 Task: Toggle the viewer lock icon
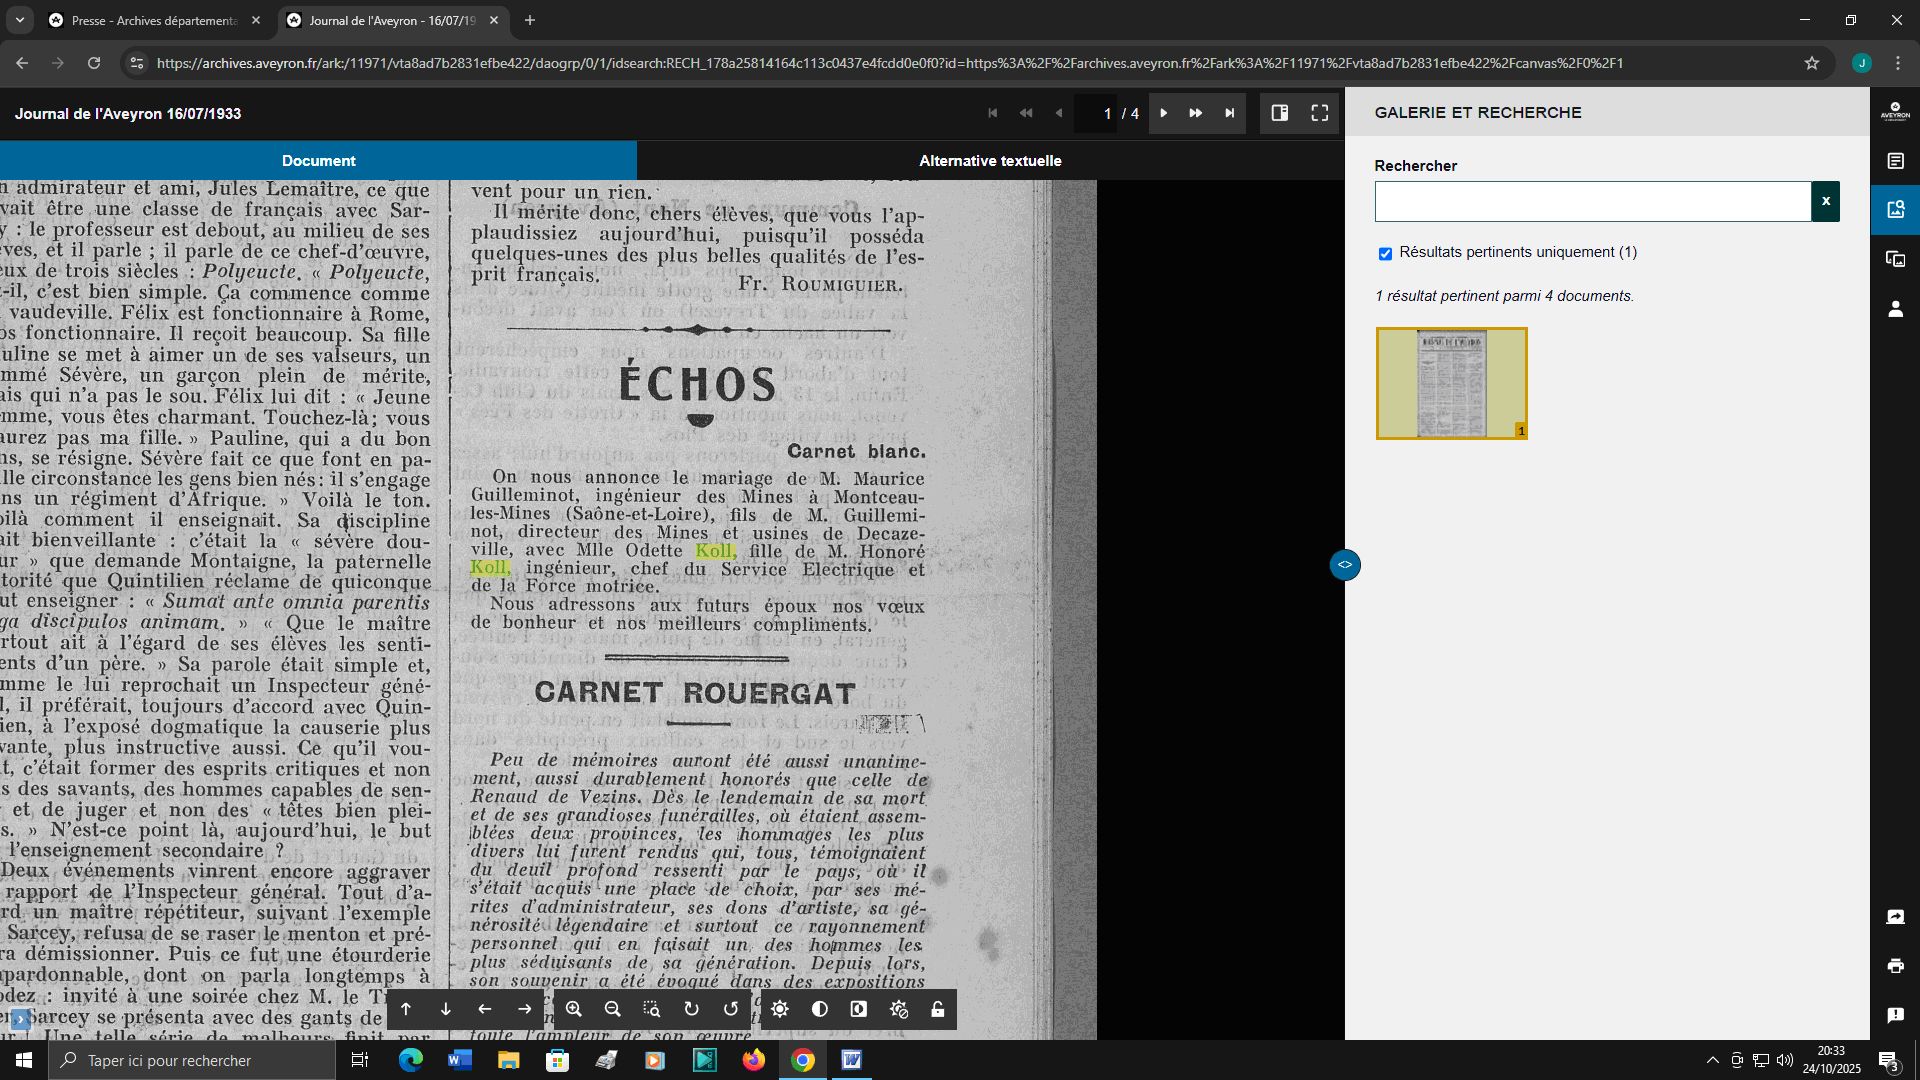point(938,1009)
